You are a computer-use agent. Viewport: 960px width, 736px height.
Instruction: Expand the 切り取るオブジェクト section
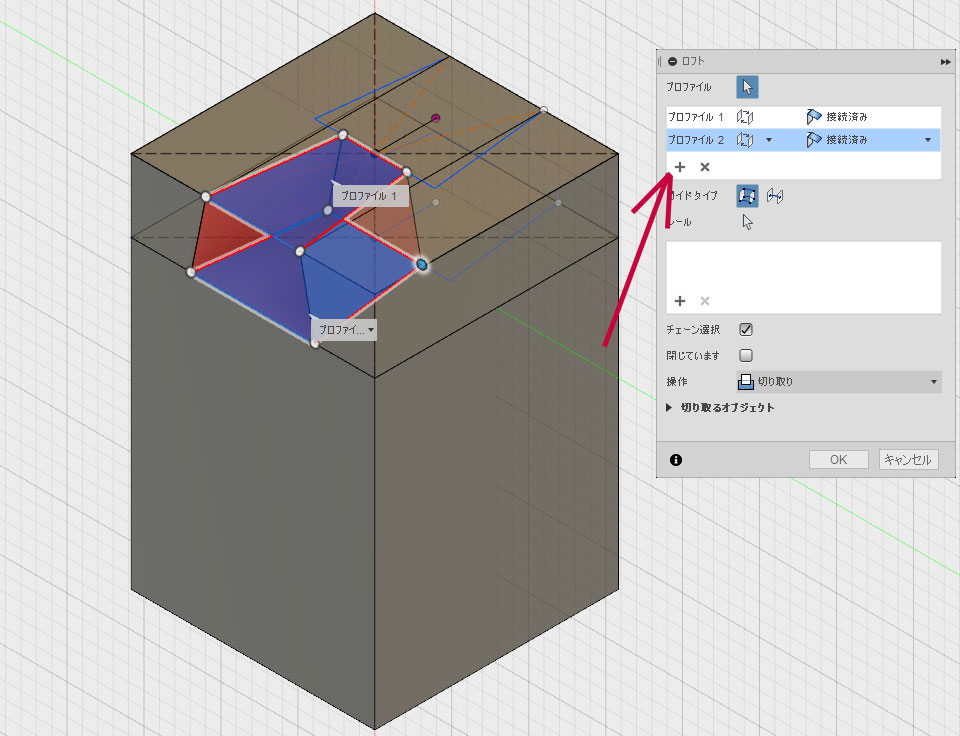(x=670, y=408)
